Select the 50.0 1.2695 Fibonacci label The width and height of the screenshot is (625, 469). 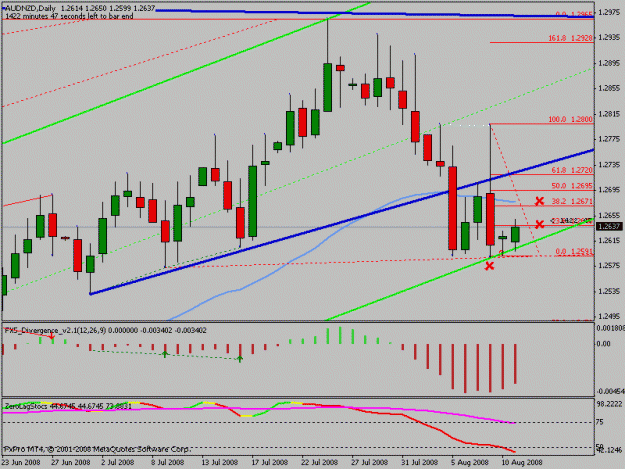pos(572,186)
